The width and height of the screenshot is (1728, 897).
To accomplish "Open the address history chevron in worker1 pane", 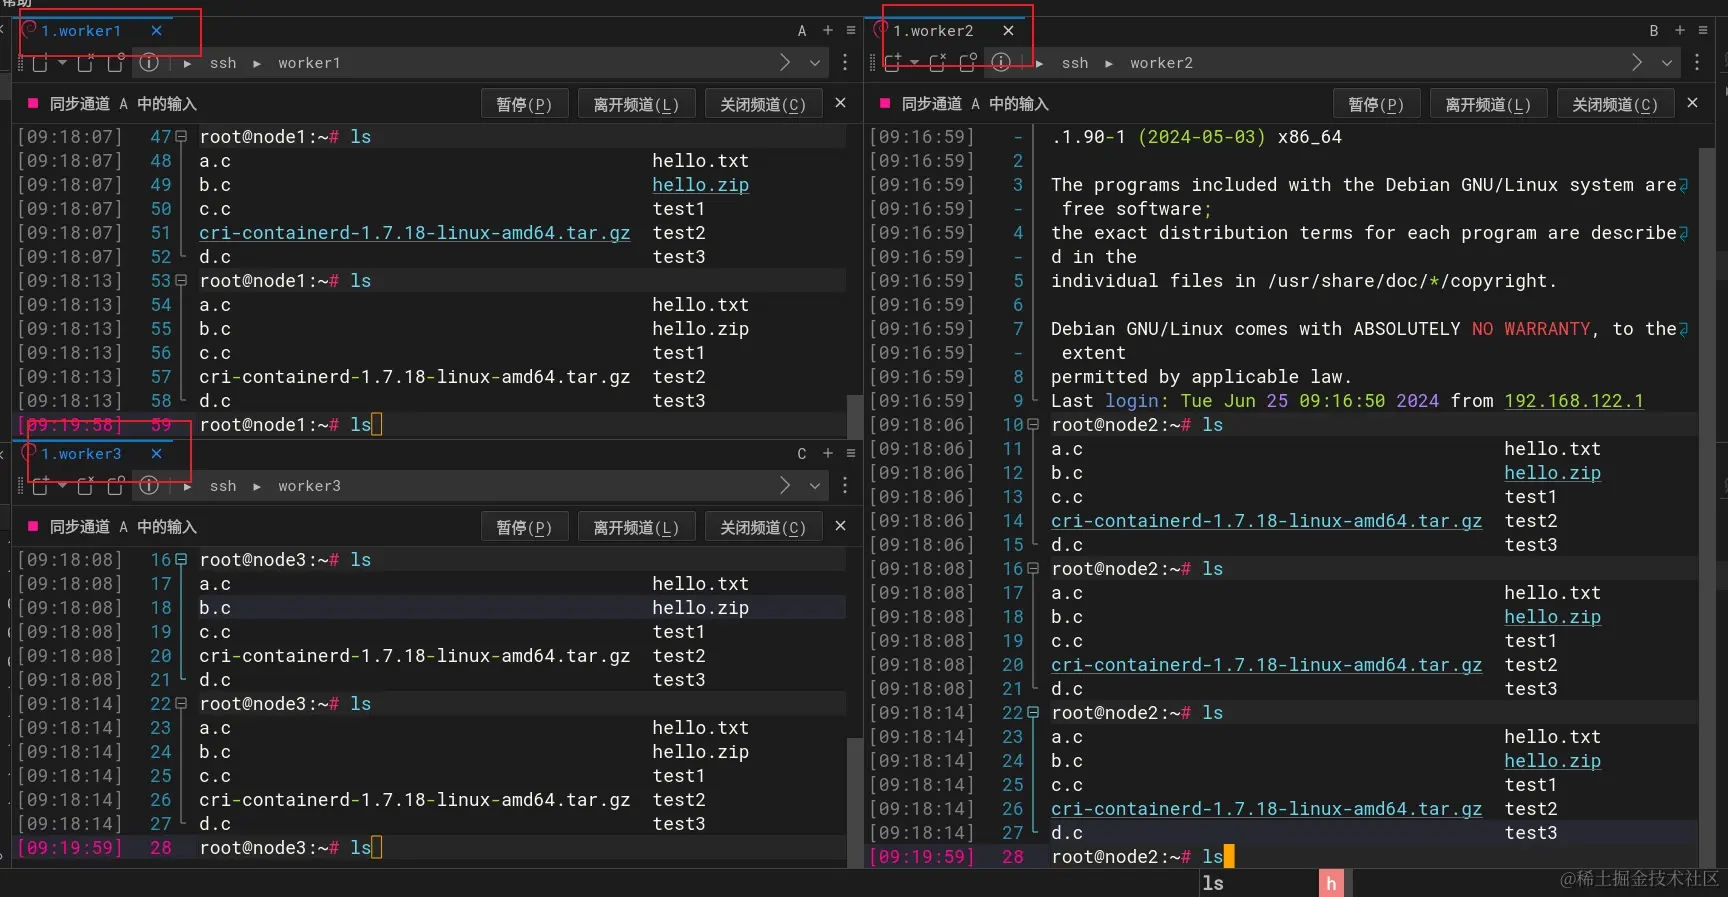I will pos(815,63).
